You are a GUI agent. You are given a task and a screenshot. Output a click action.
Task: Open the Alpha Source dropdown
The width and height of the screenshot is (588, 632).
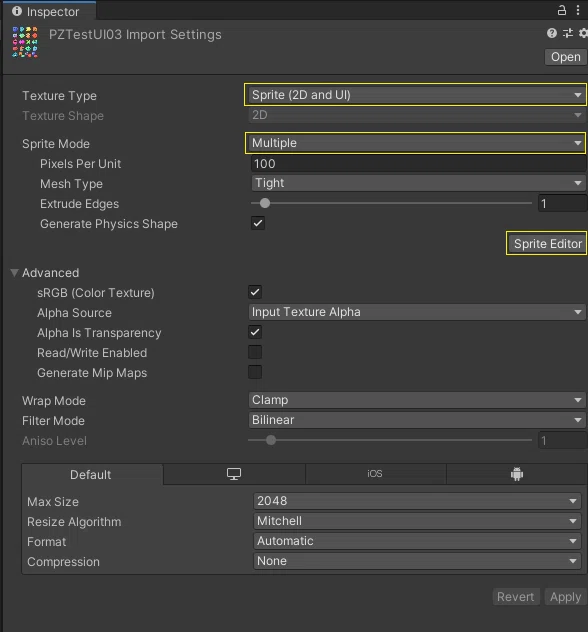pyautogui.click(x=417, y=312)
